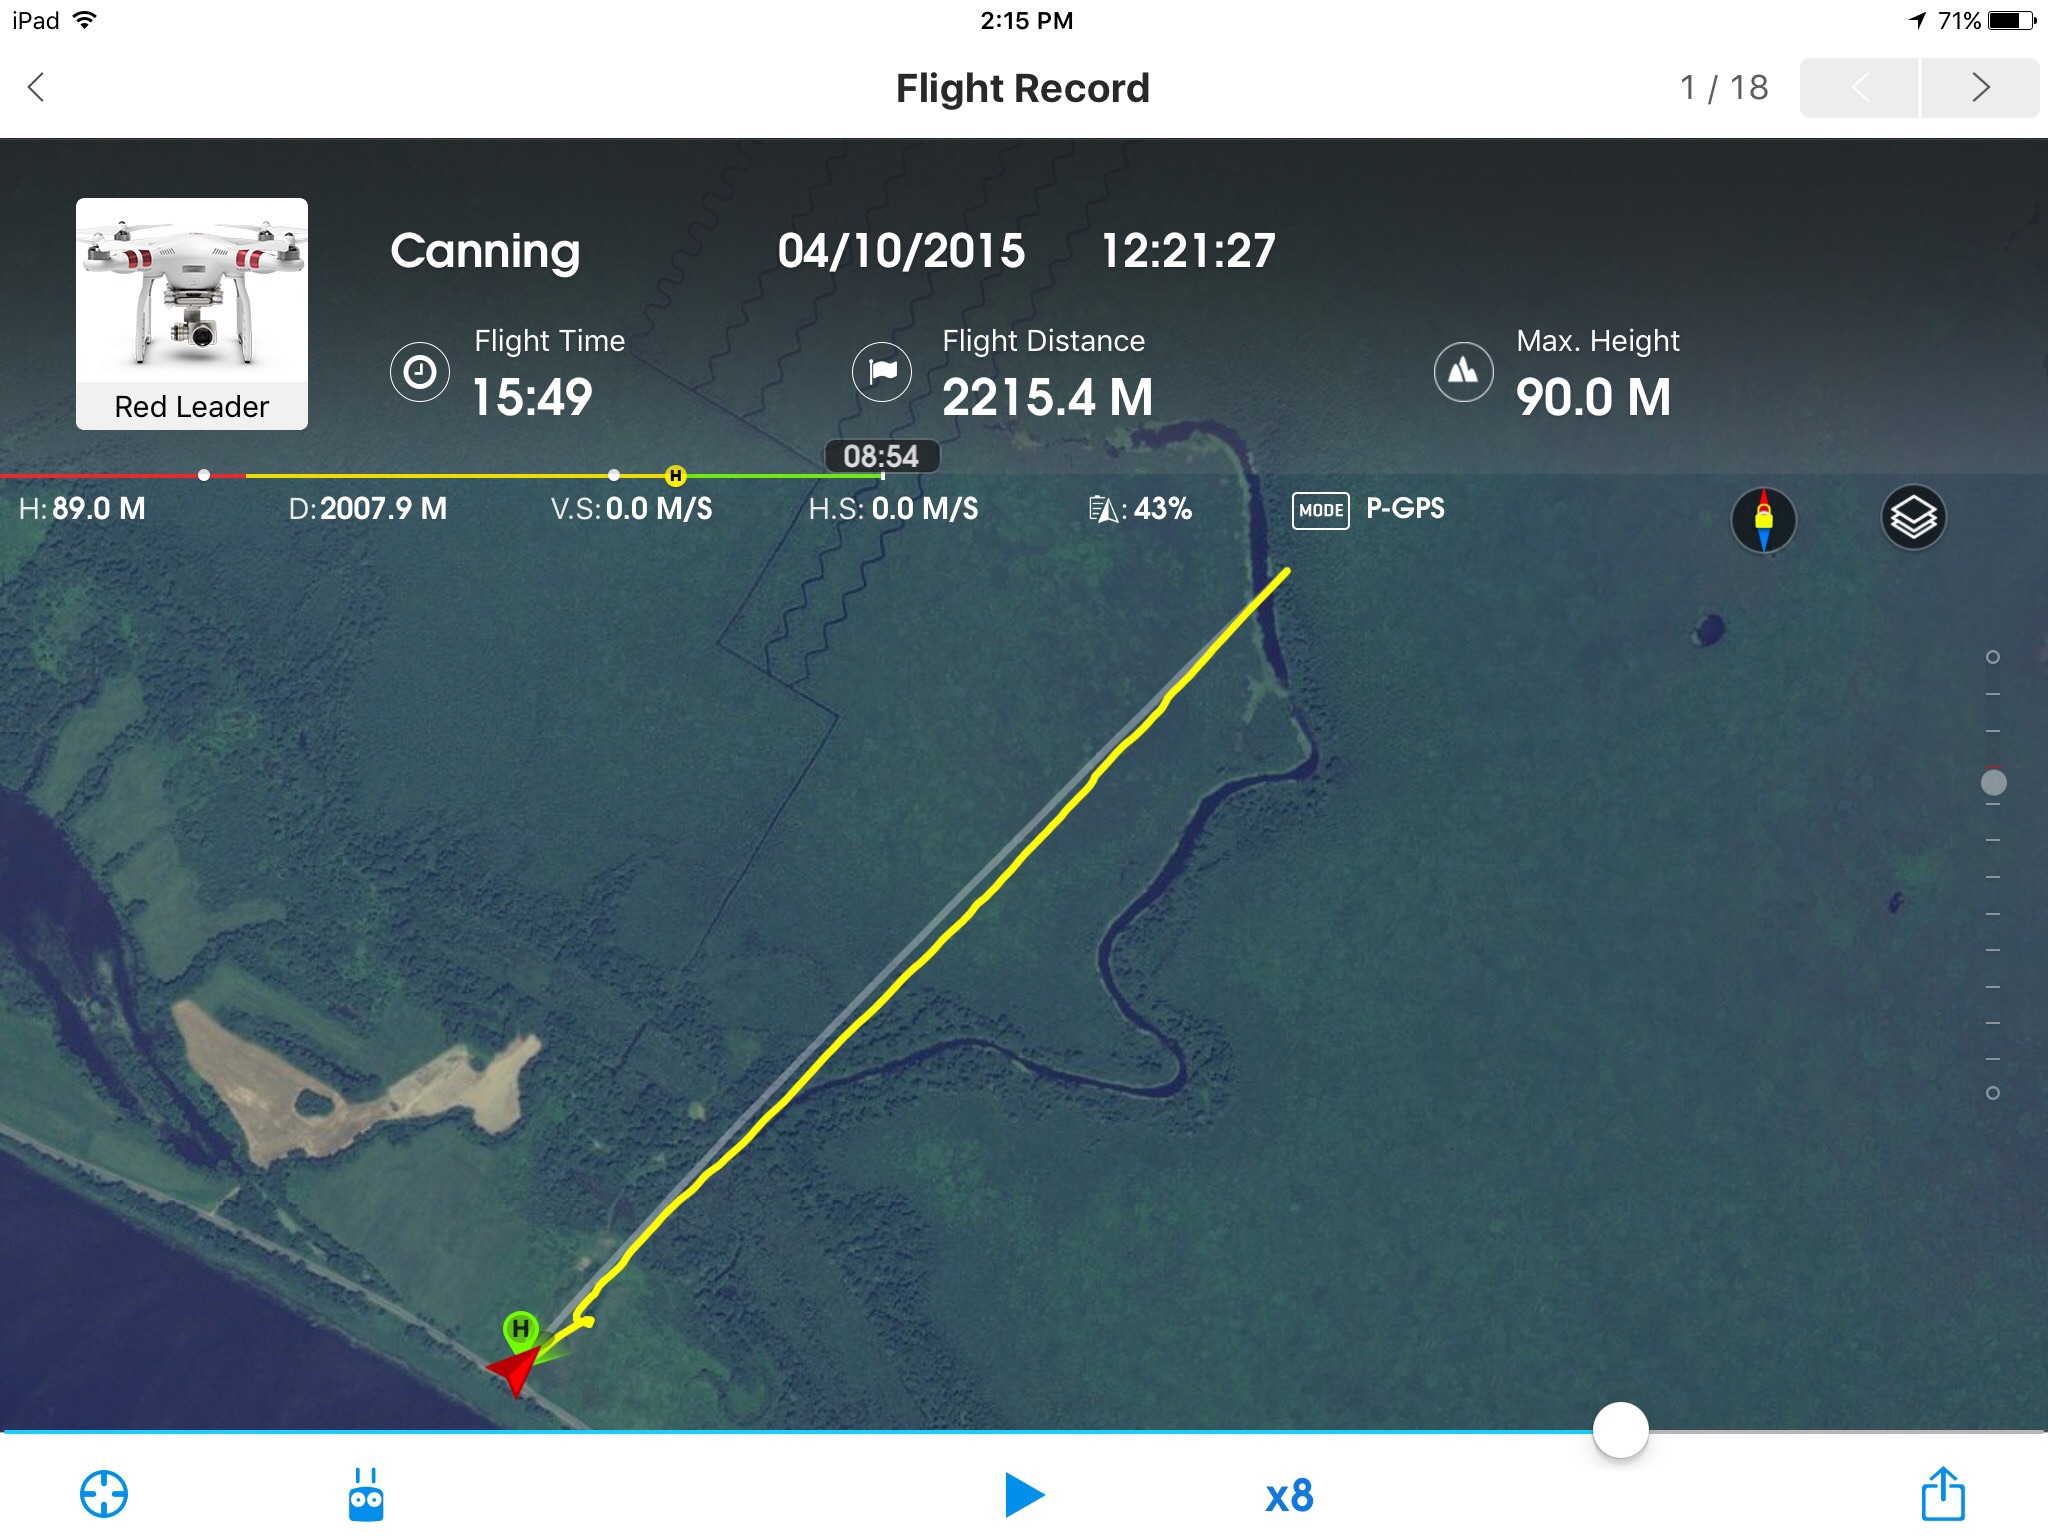Screen dimensions: 2048x1536
Task: Show remote controller stick overlay
Action: (366, 1494)
